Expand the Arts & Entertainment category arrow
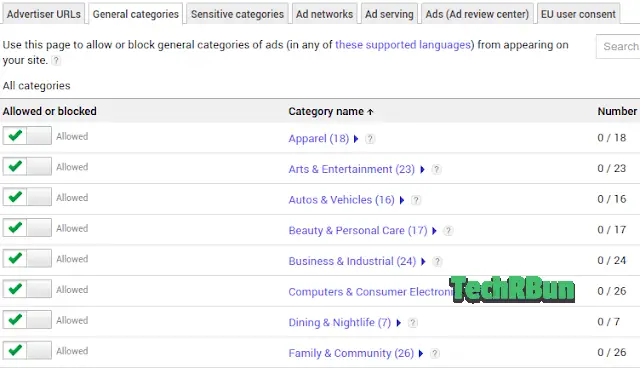The height and width of the screenshot is (368, 640). click(422, 169)
